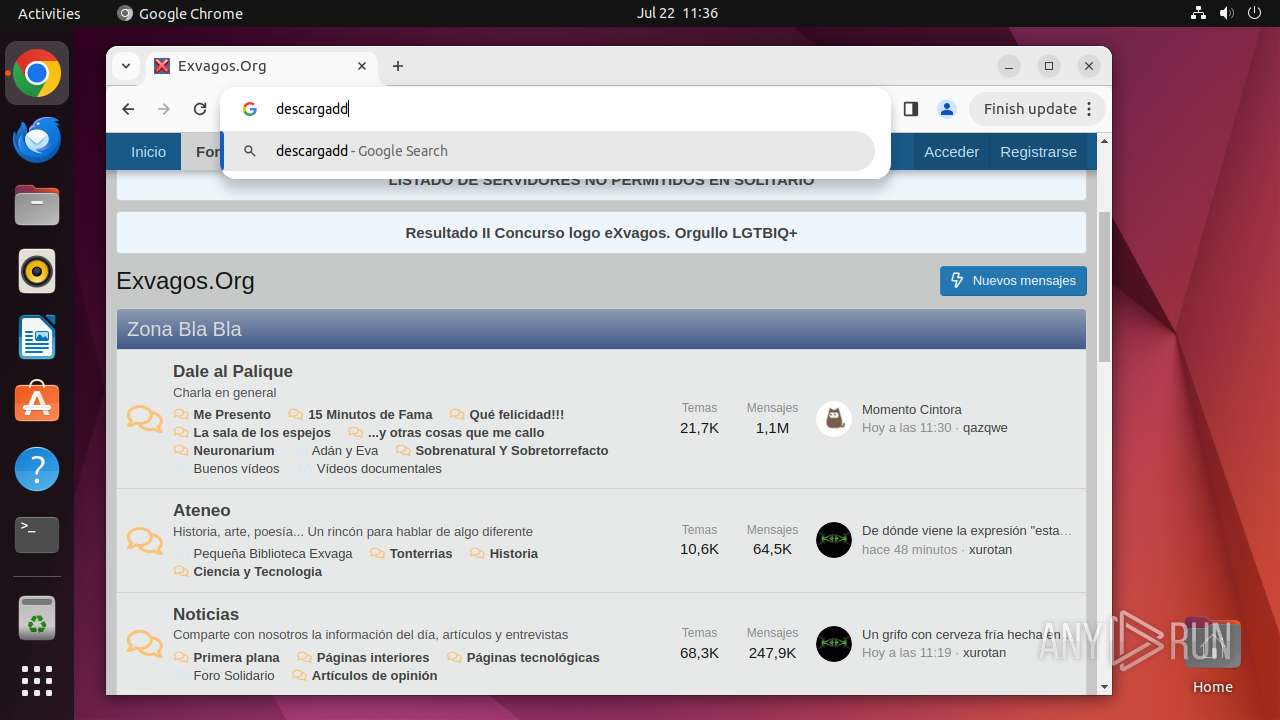The height and width of the screenshot is (720, 1280).
Task: Click the Ateneo forum bubble icon
Action: click(x=145, y=541)
